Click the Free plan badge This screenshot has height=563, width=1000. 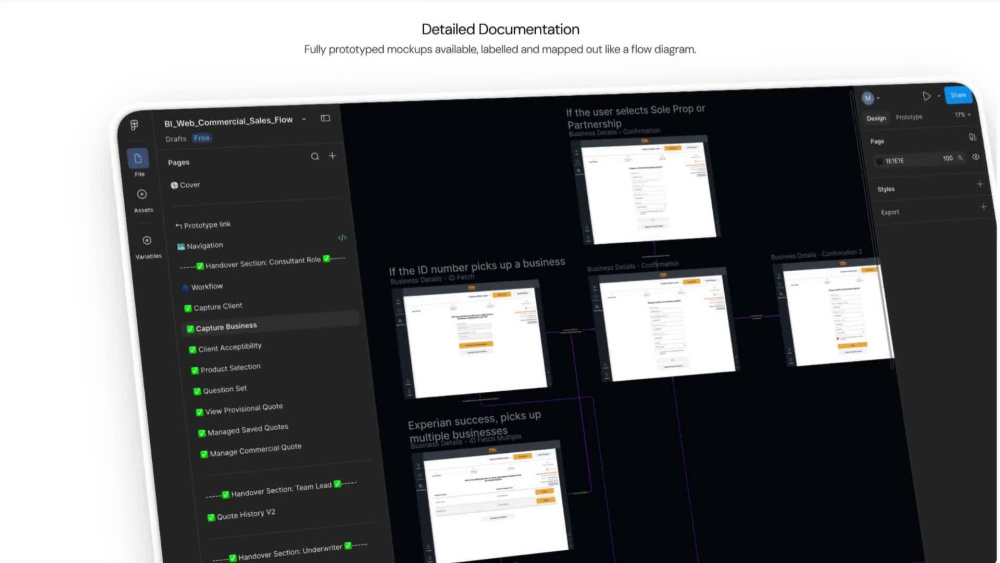point(202,138)
